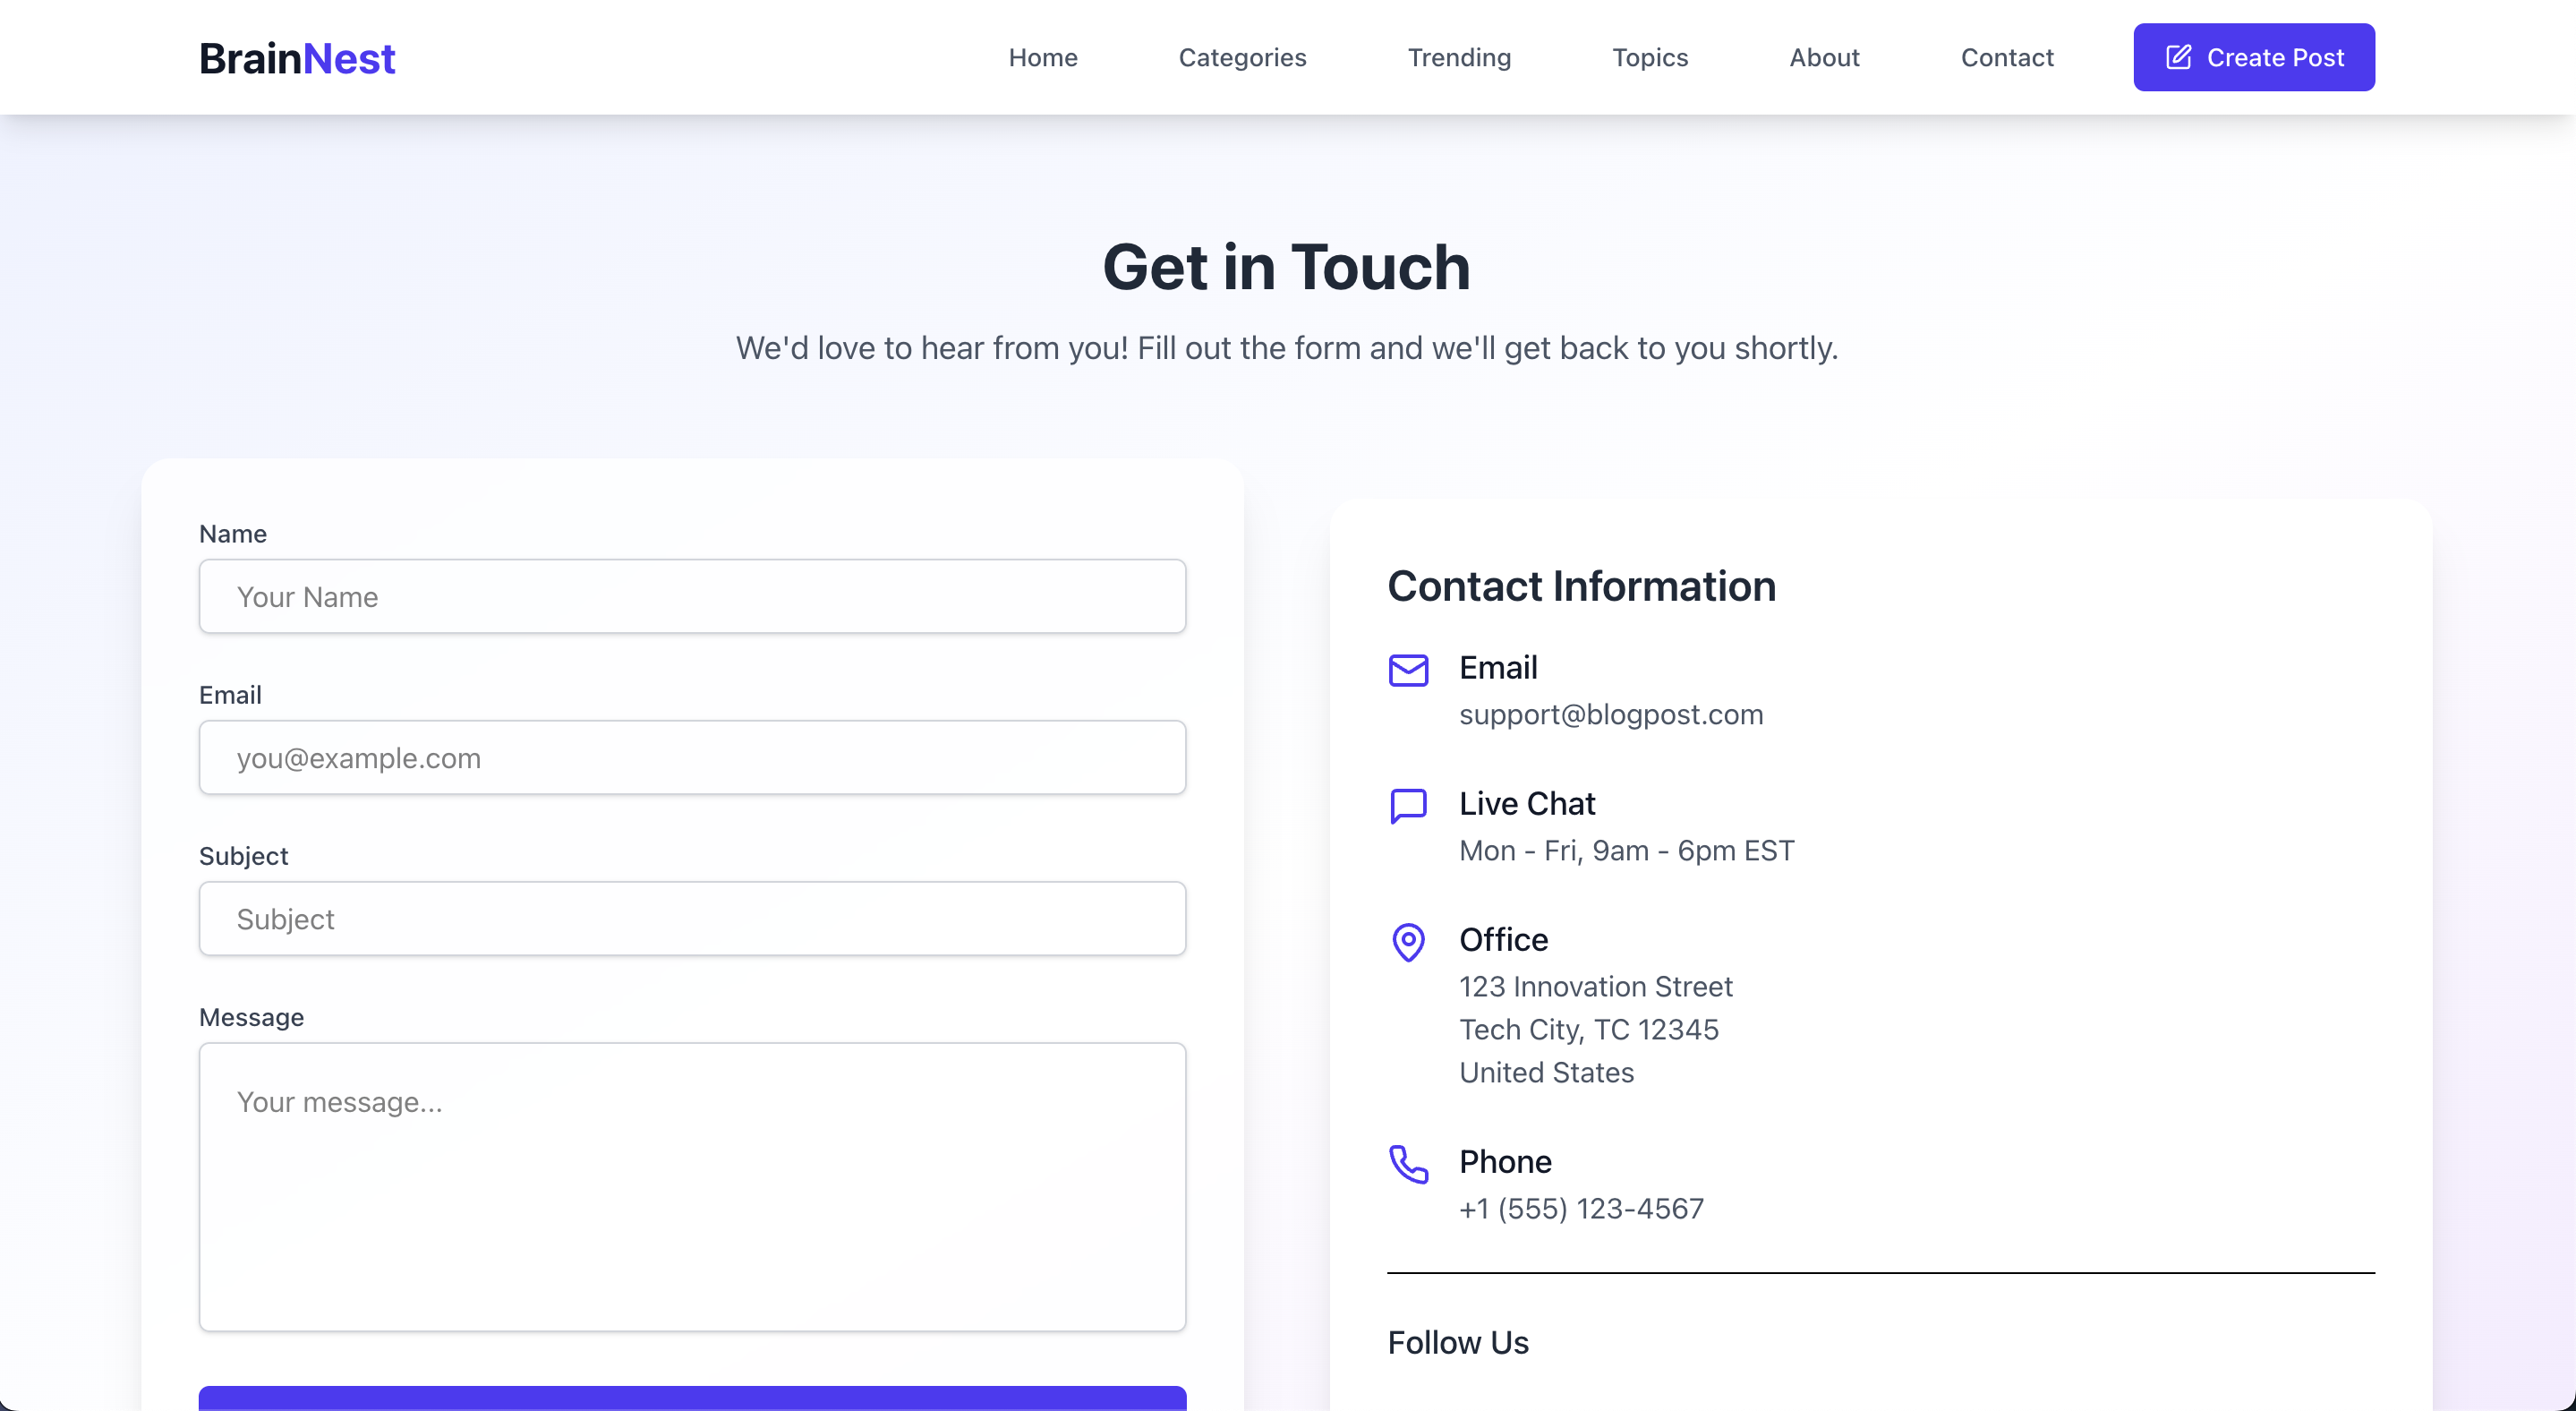
Task: Click the Office title text
Action: (1503, 939)
